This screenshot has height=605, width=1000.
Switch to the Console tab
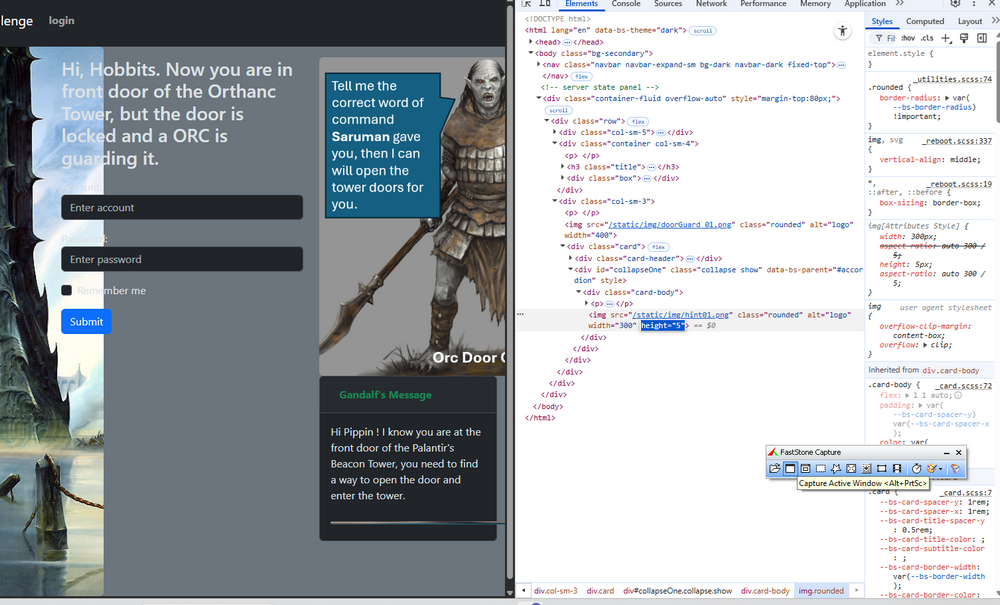pos(626,4)
